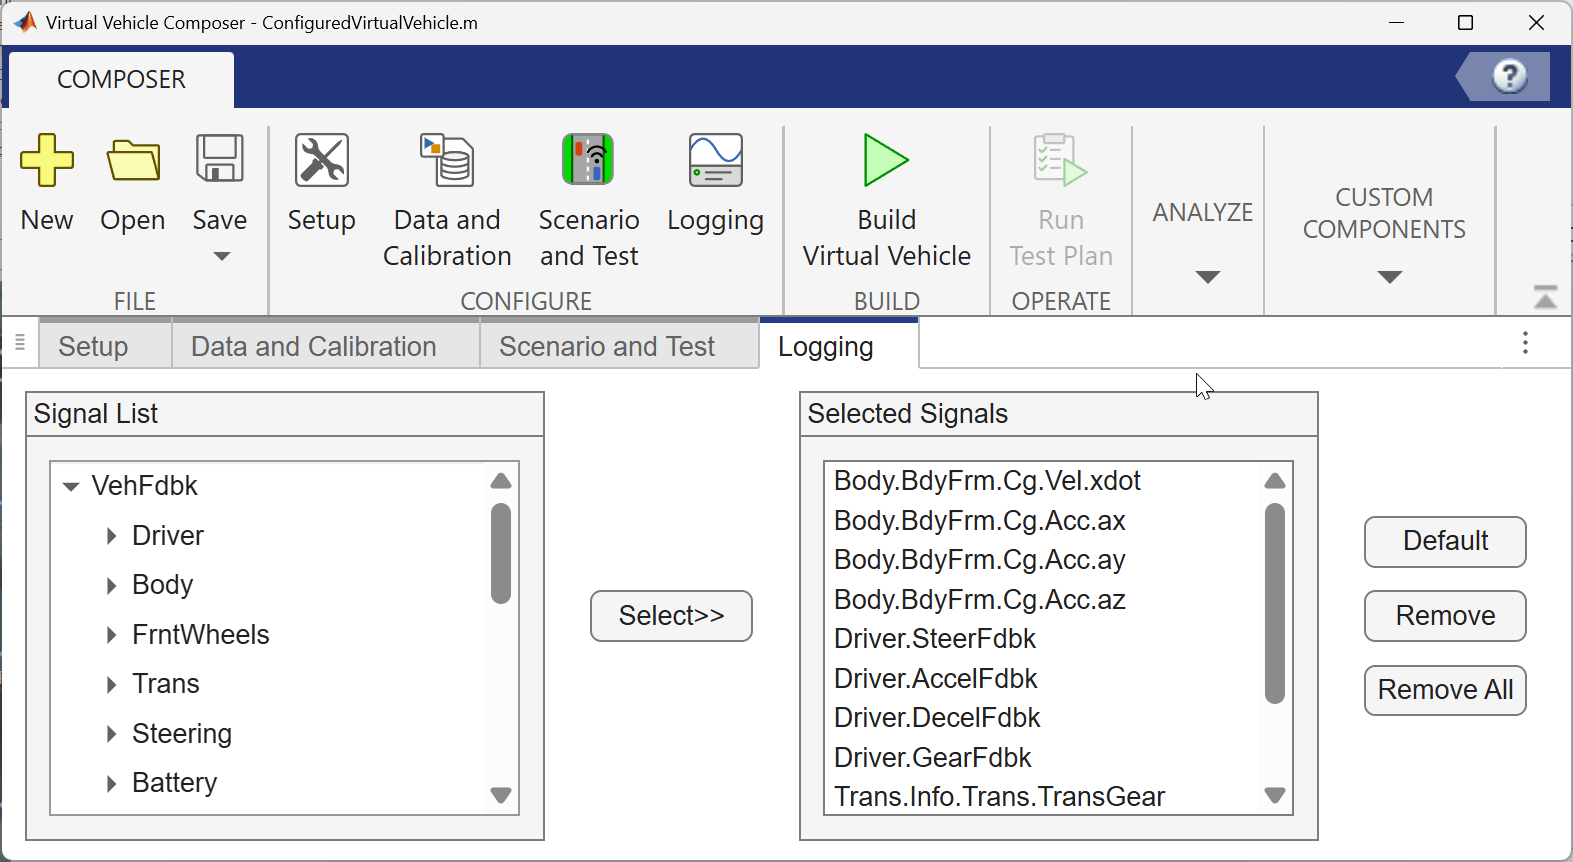Open a file with the folder icon
The image size is (1573, 862).
click(x=133, y=160)
